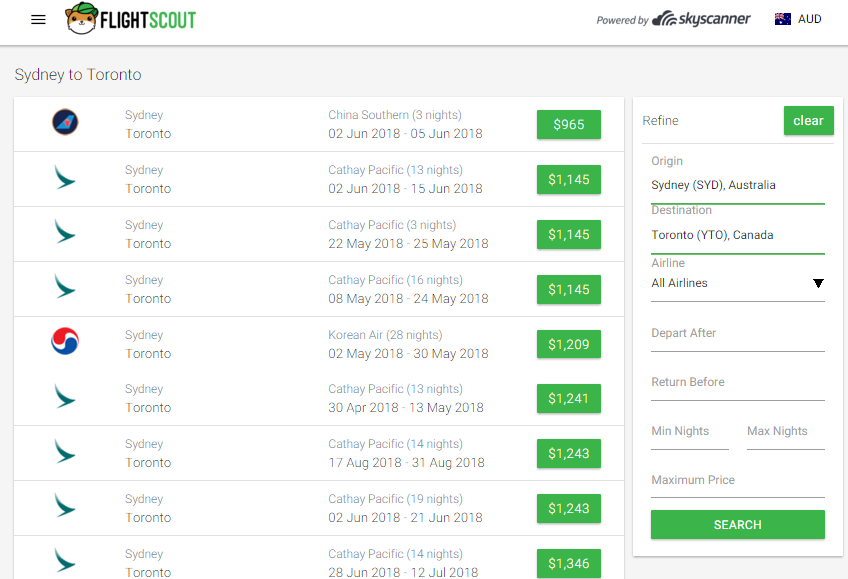Click the green SEARCH button
Screen dimensions: 848x579
[738, 524]
